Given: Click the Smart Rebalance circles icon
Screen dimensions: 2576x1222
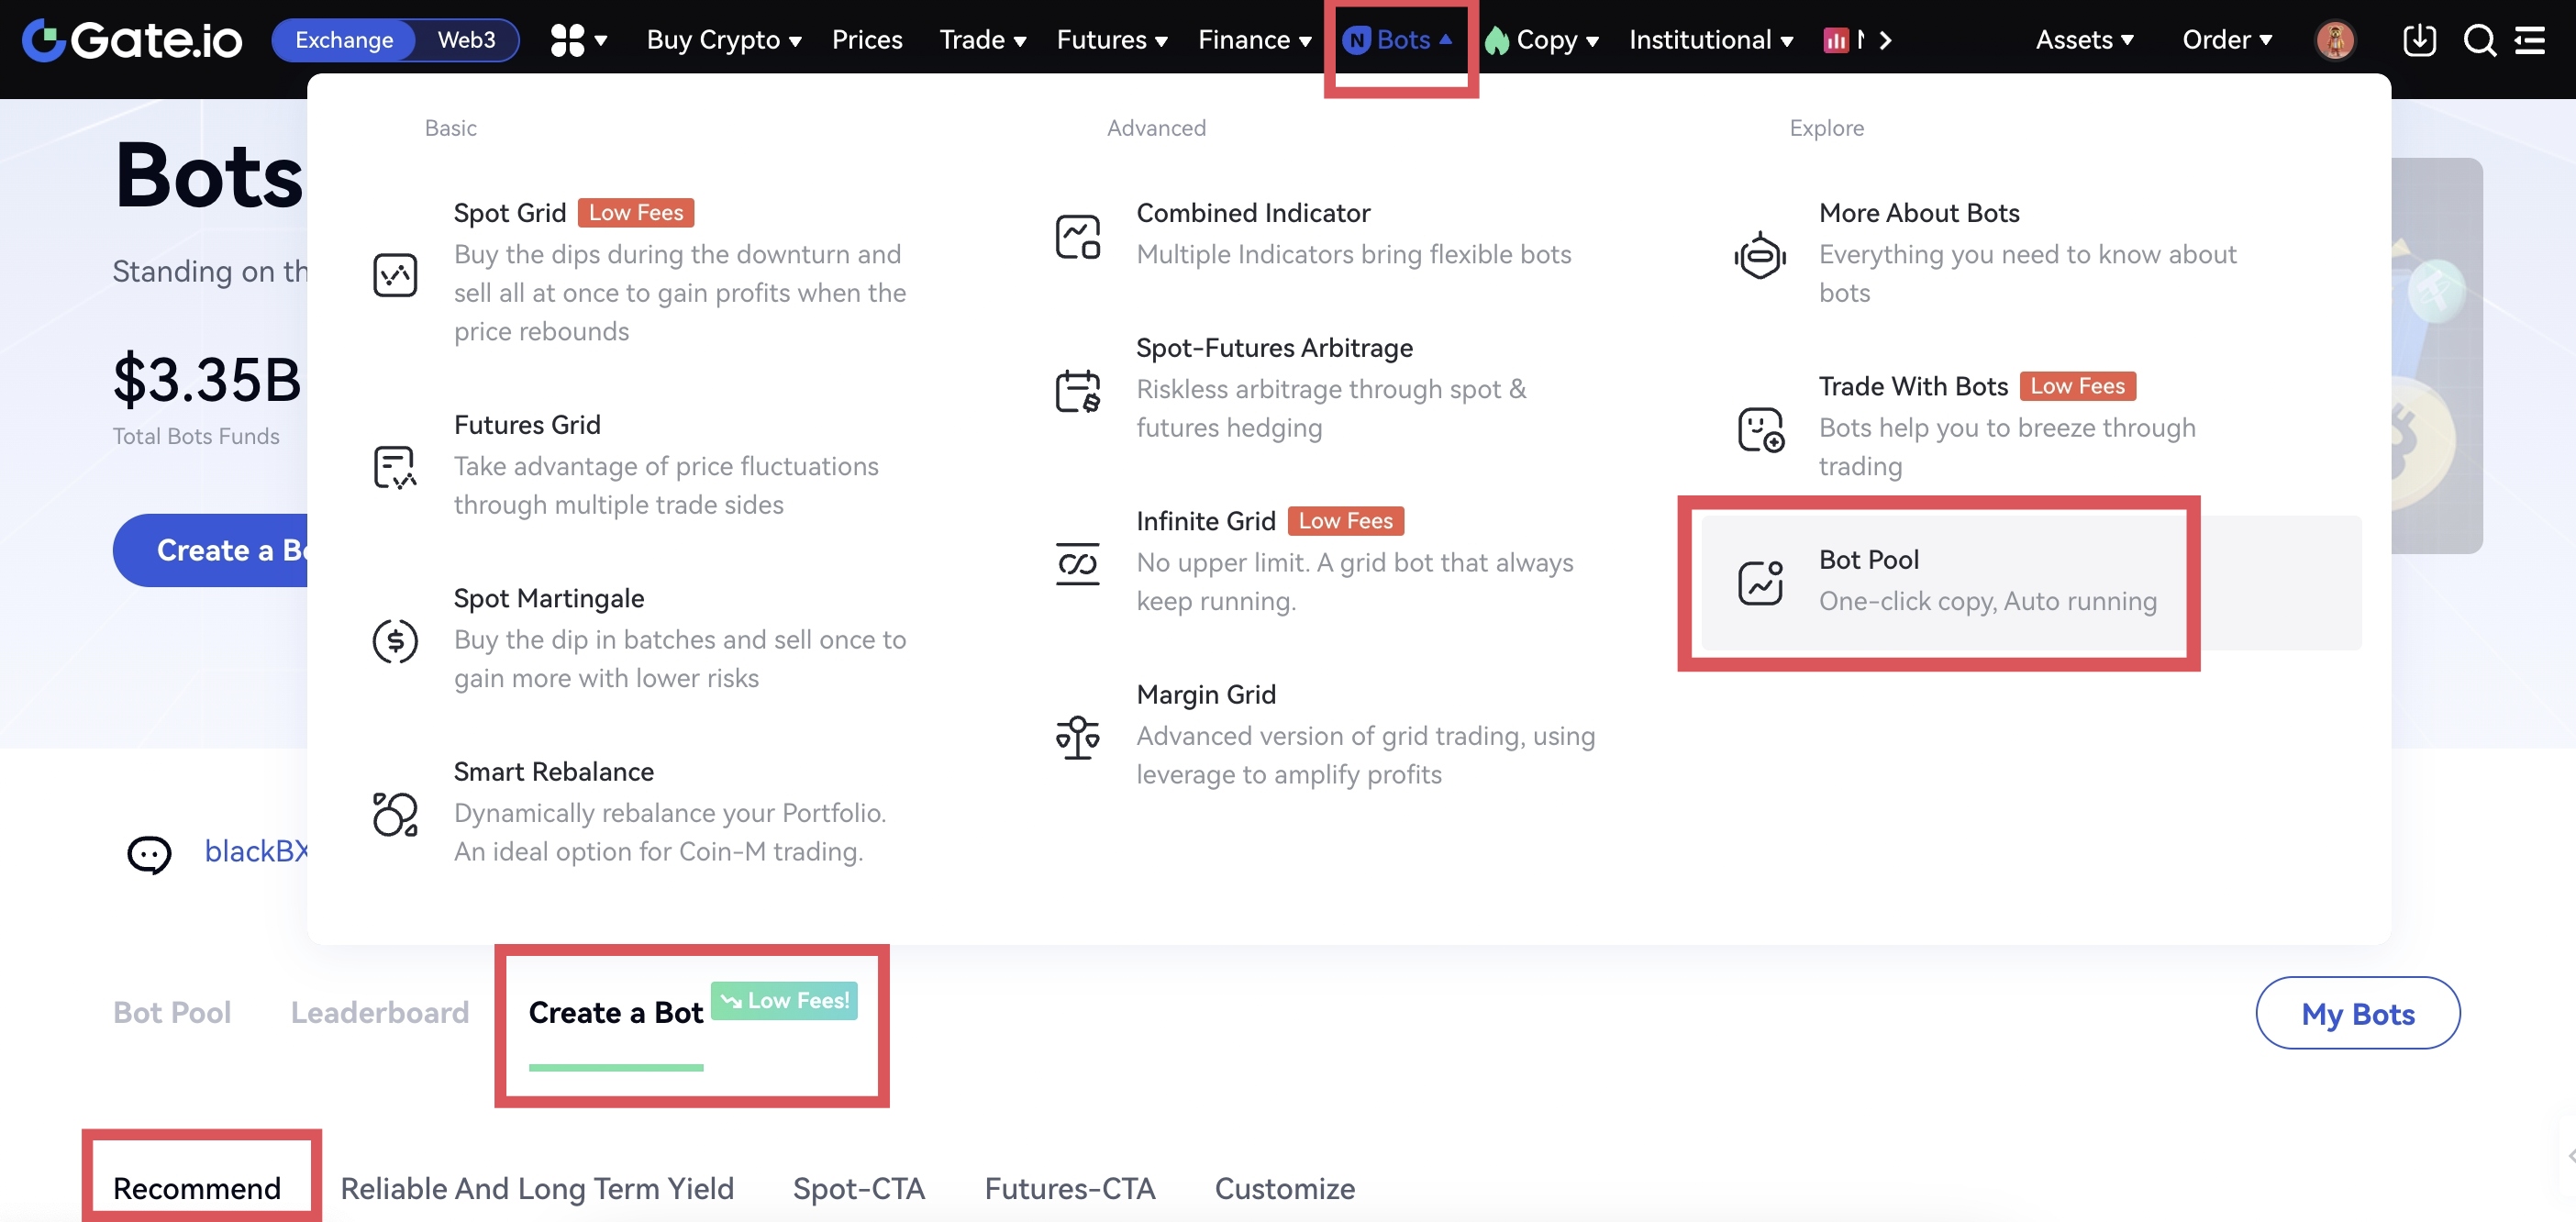Looking at the screenshot, I should point(395,813).
